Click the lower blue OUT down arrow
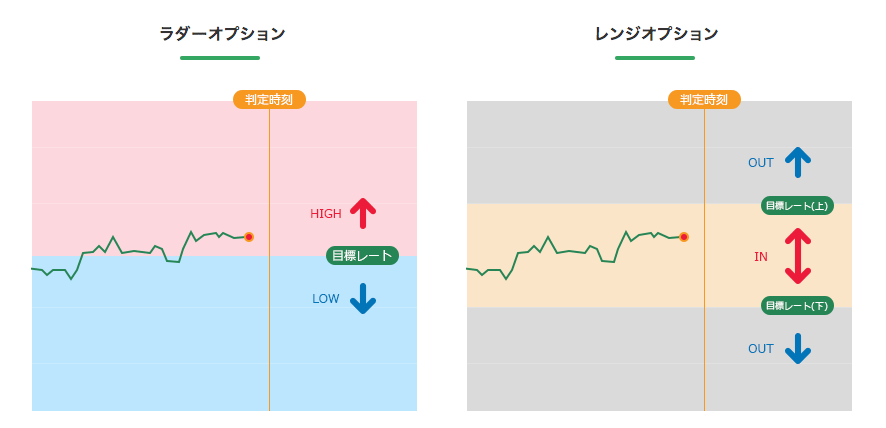The height and width of the screenshot is (428, 886). pyautogui.click(x=798, y=348)
